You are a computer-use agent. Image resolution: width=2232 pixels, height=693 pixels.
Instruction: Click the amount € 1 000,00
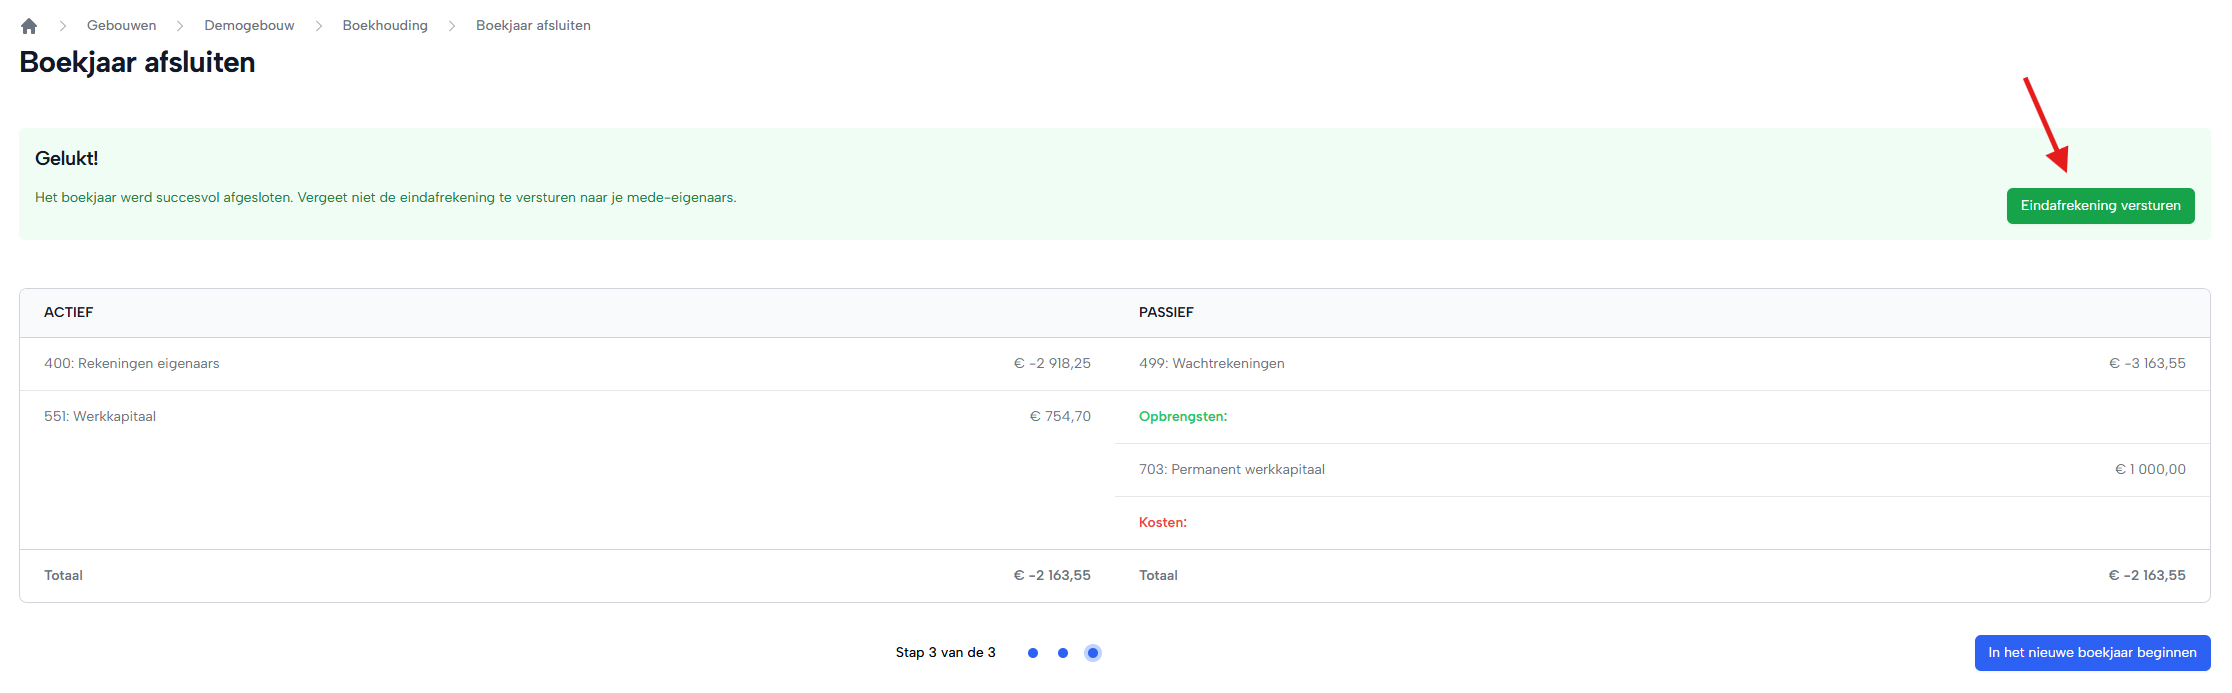coord(2150,470)
